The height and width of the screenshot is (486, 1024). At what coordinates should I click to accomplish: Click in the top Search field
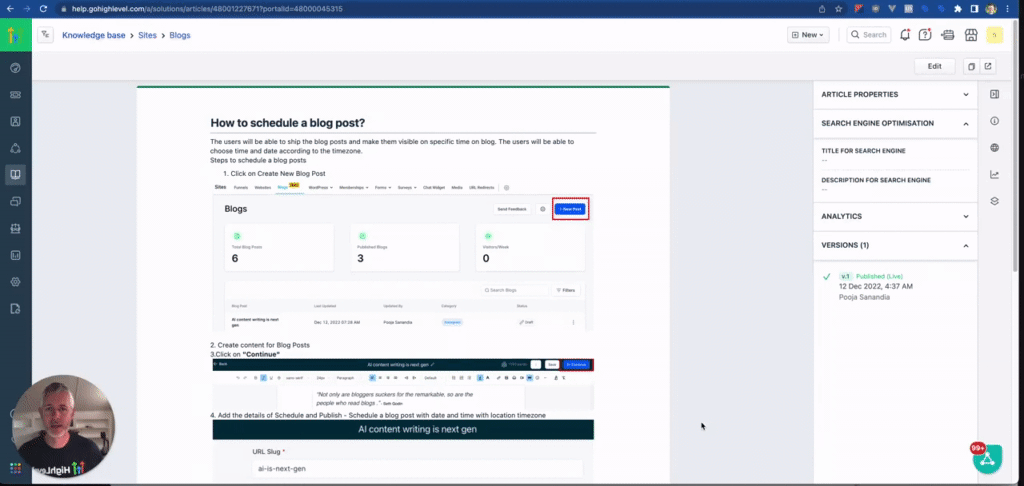[869, 35]
